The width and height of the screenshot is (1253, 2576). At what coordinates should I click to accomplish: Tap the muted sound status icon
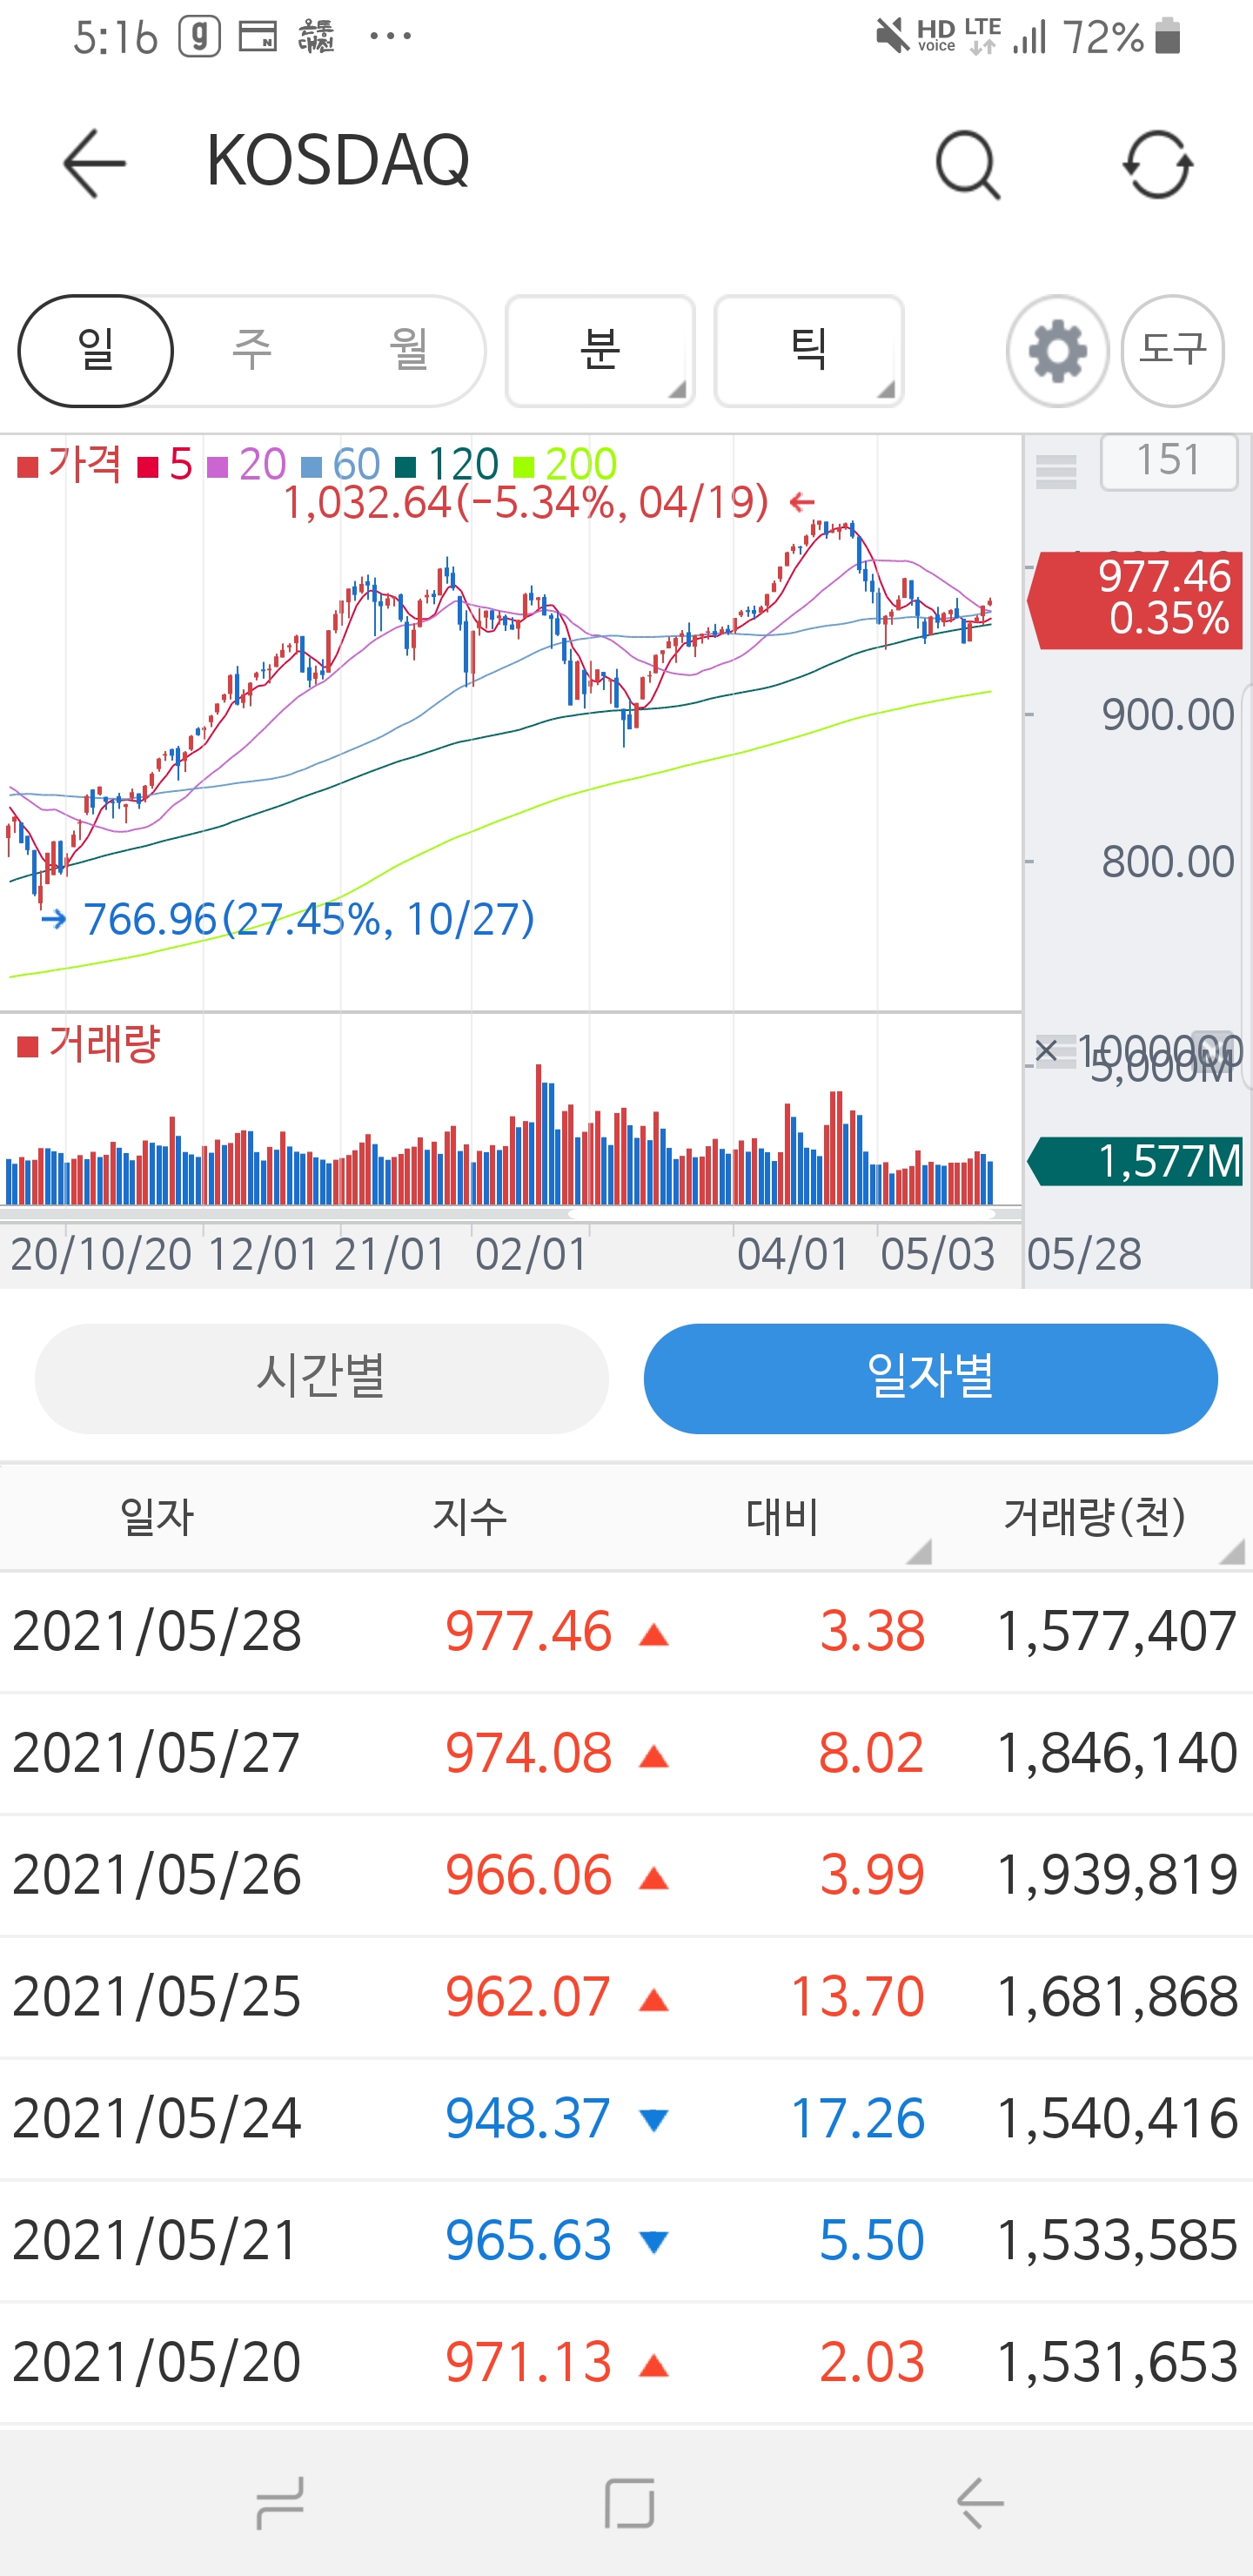pyautogui.click(x=892, y=37)
